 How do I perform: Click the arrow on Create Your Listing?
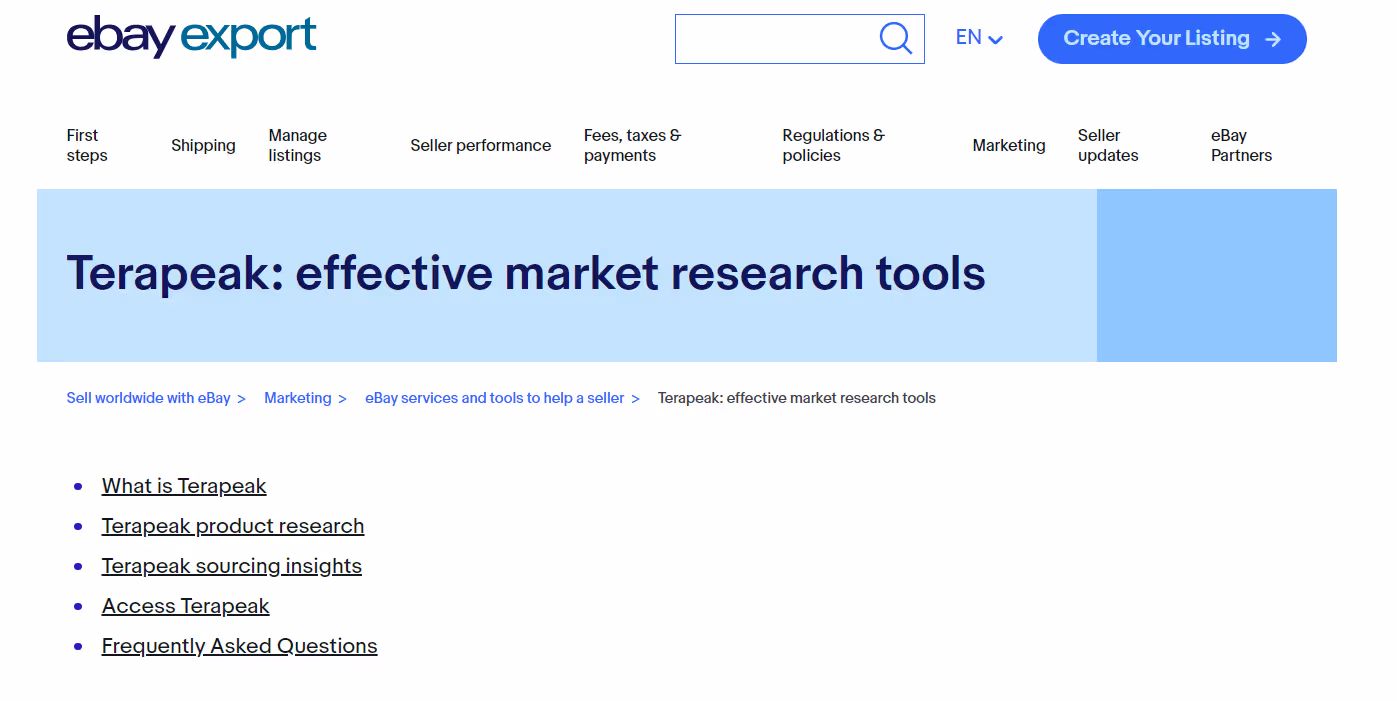point(1272,39)
